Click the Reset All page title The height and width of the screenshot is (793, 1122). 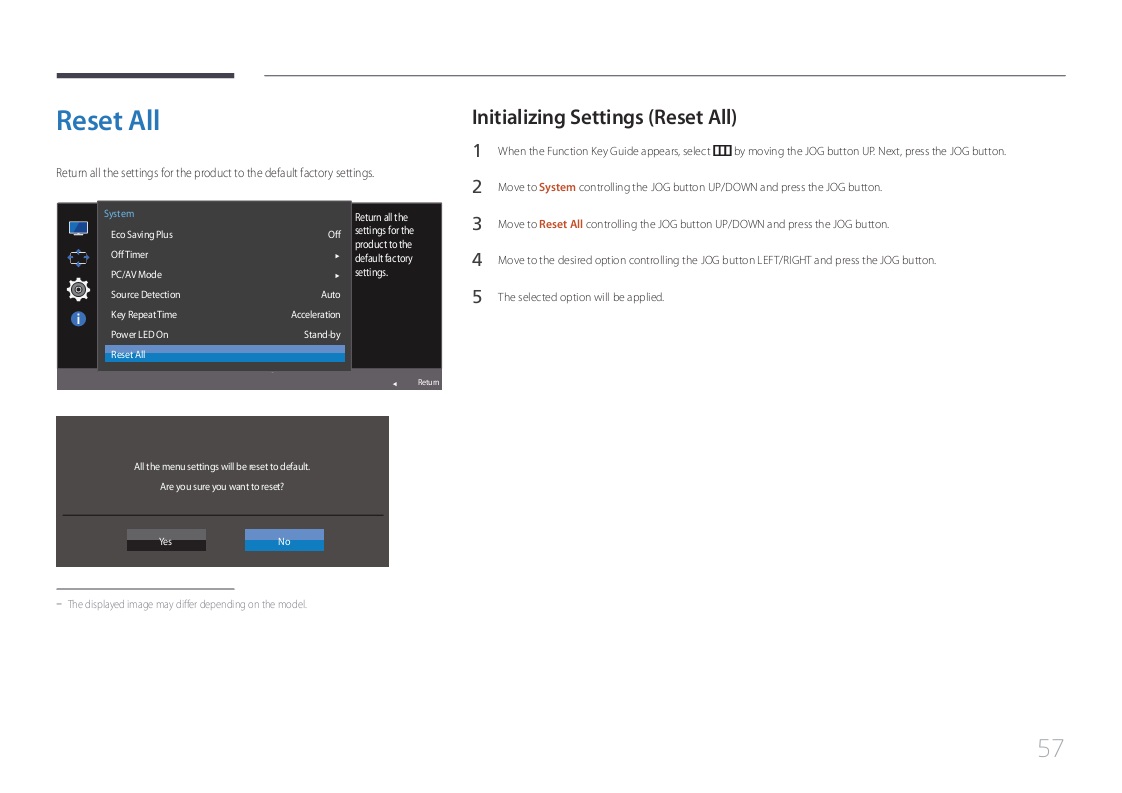108,120
